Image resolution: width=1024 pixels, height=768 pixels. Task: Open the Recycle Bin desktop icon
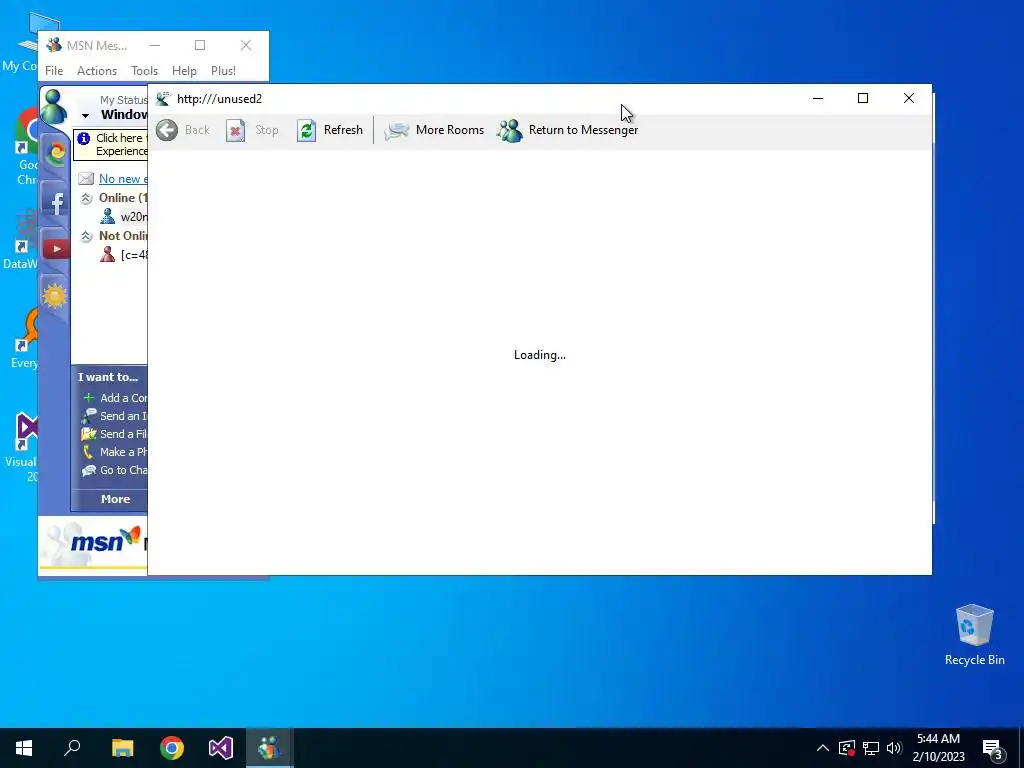click(974, 635)
